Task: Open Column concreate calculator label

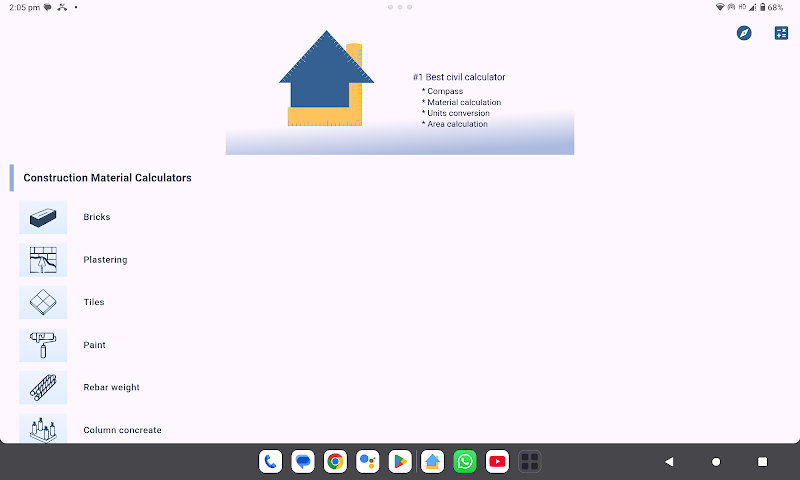Action: click(122, 430)
